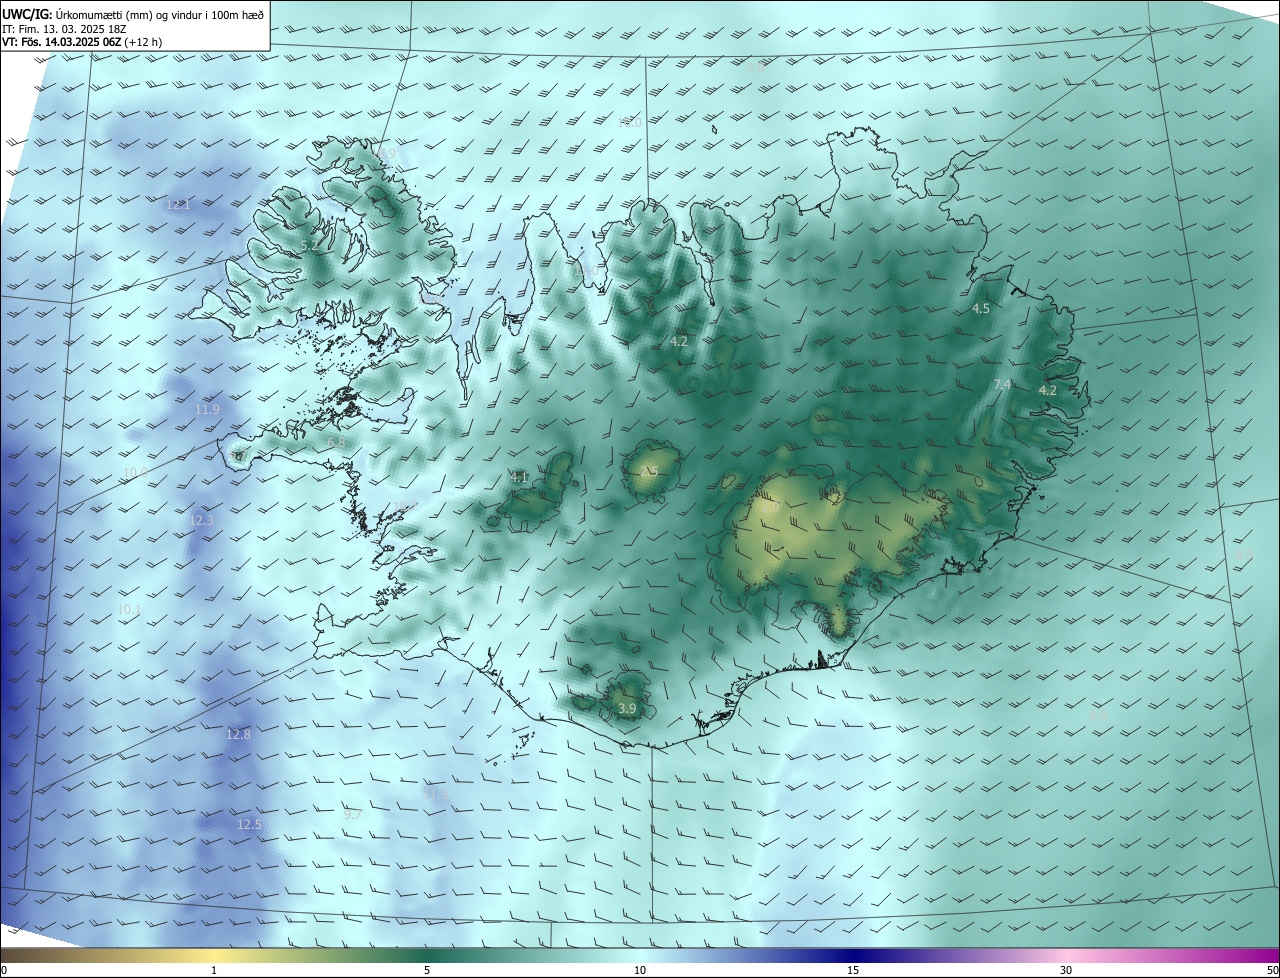Click the colorbar tick label 5
Viewport: 1280px width, 978px height.
coord(427,971)
